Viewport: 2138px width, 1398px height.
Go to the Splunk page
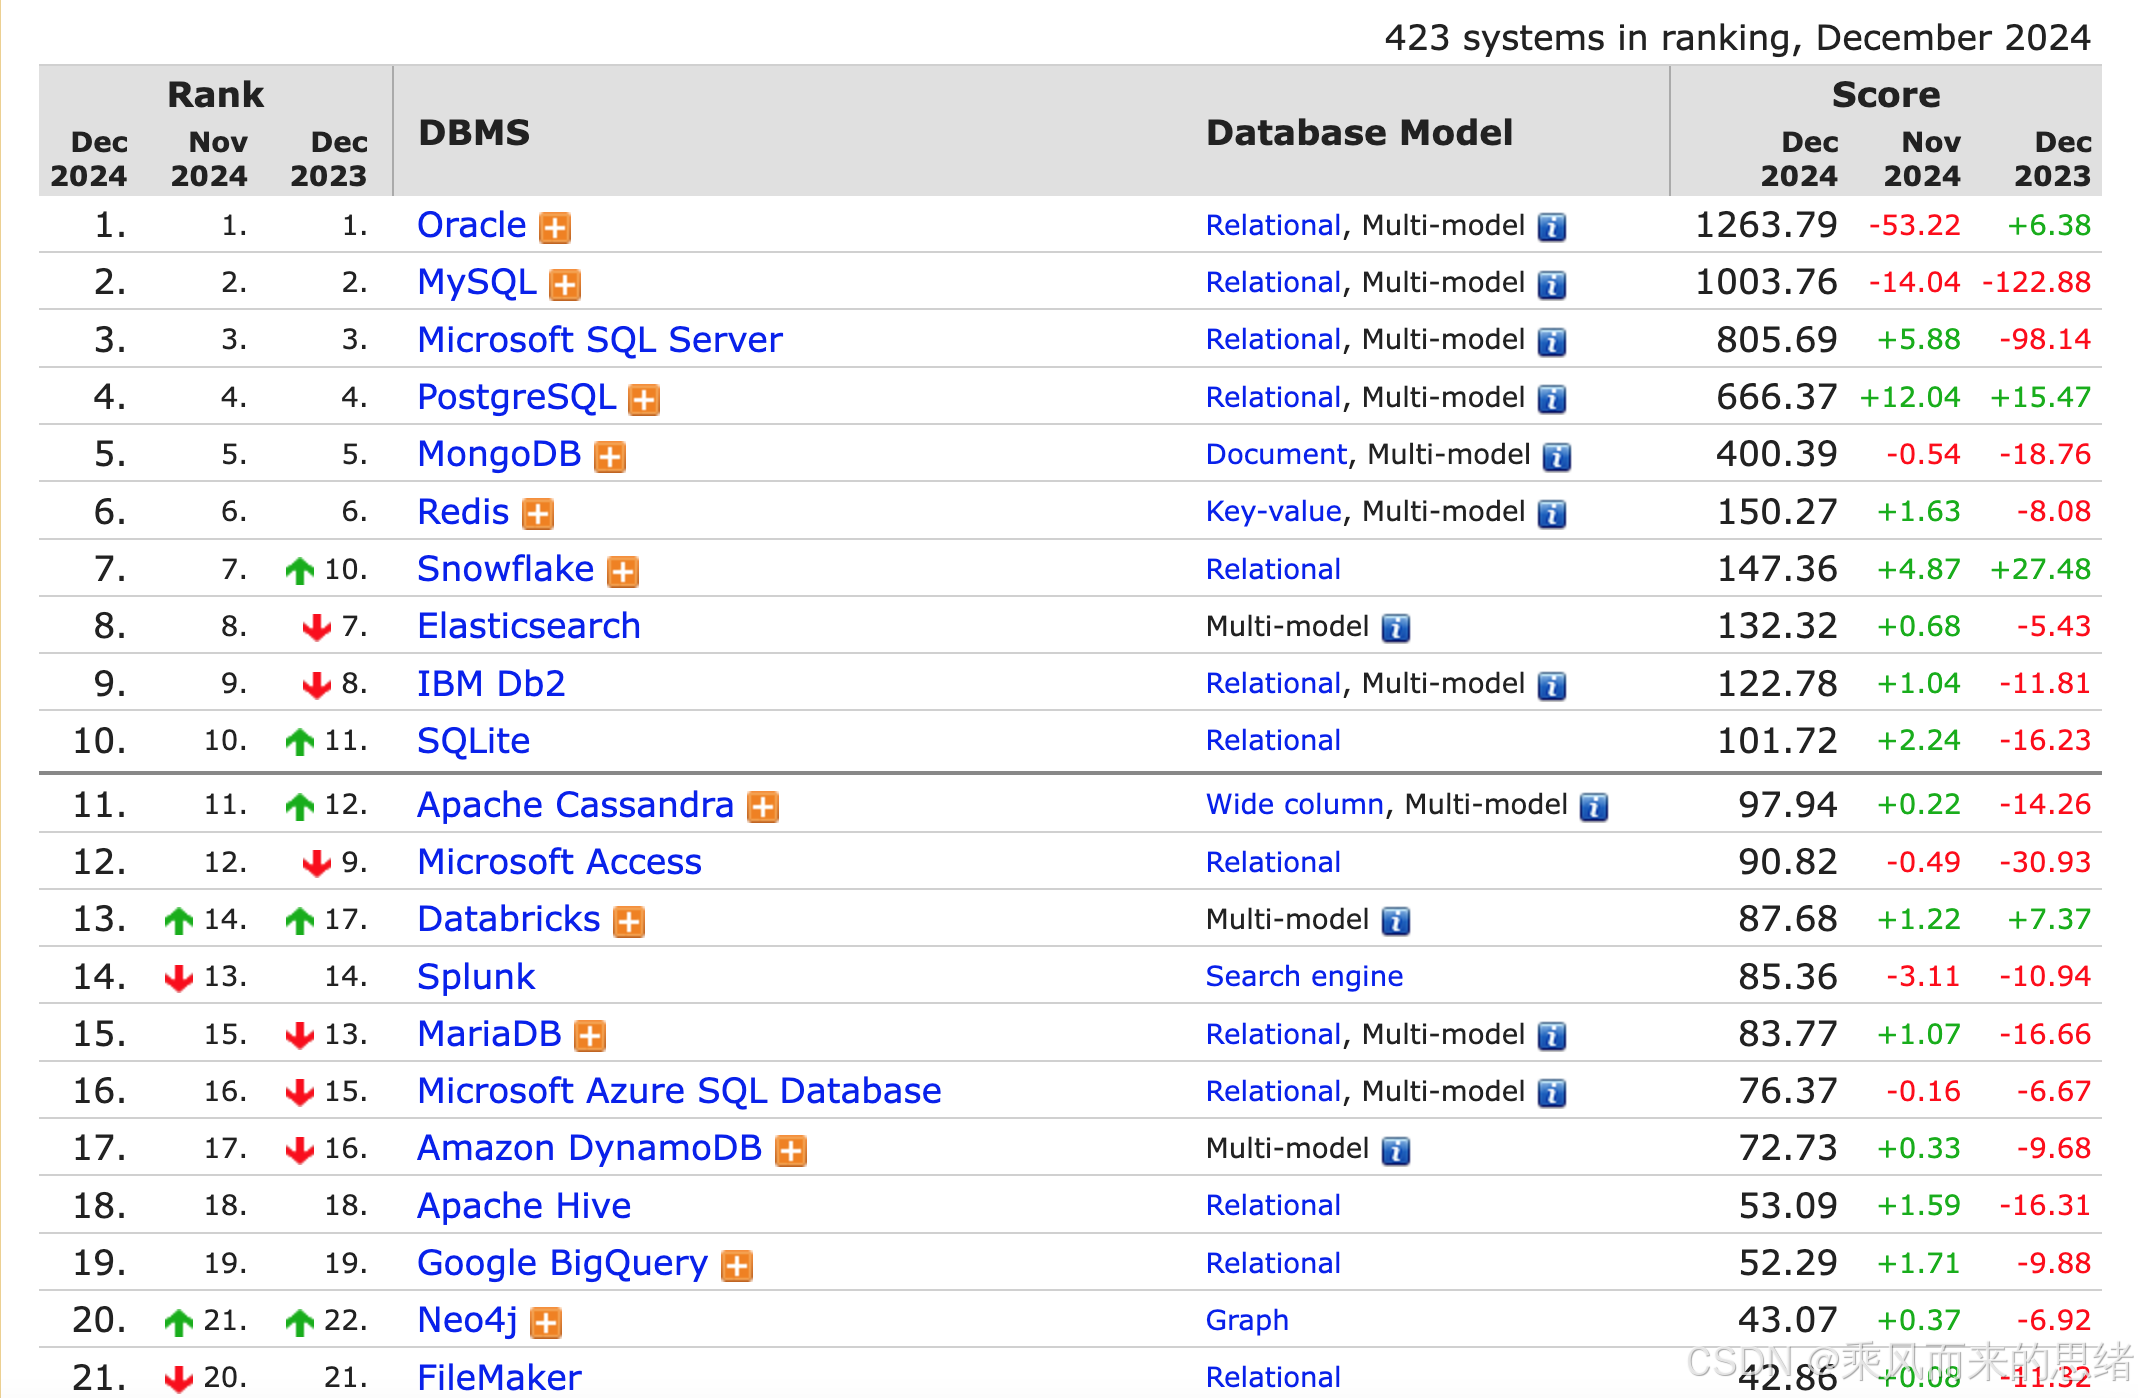coord(477,977)
